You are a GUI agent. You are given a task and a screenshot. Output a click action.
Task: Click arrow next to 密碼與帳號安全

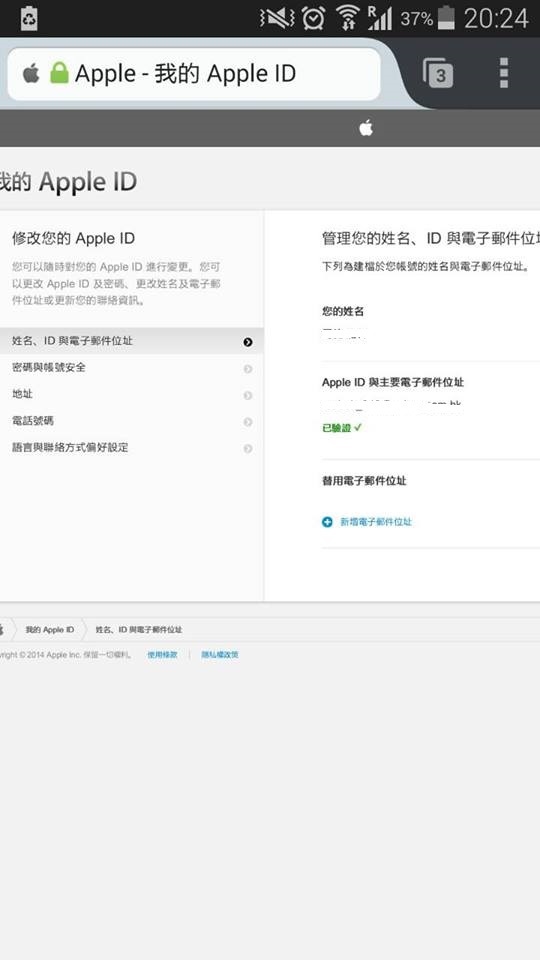247,369
